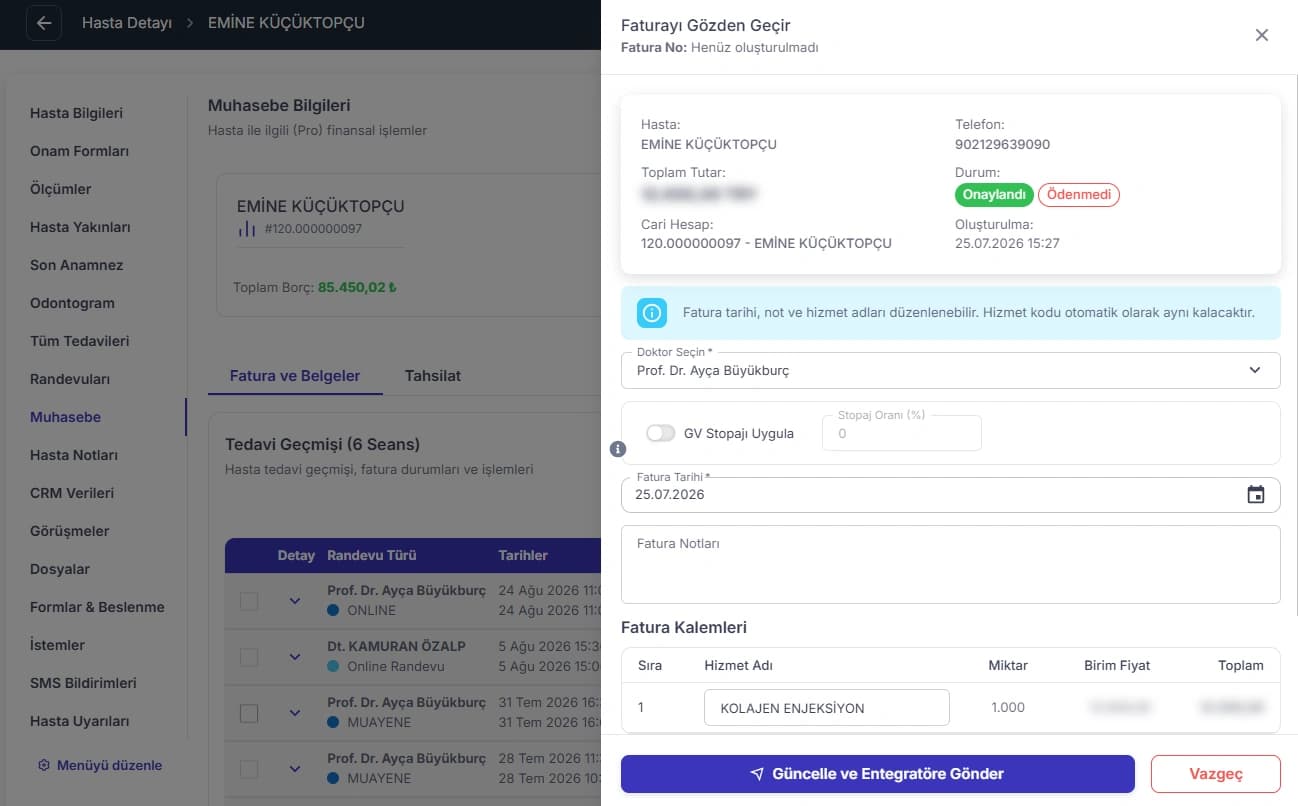1298x806 pixels.
Task: Open CRM Verileri in the sidebar
Action: click(72, 493)
